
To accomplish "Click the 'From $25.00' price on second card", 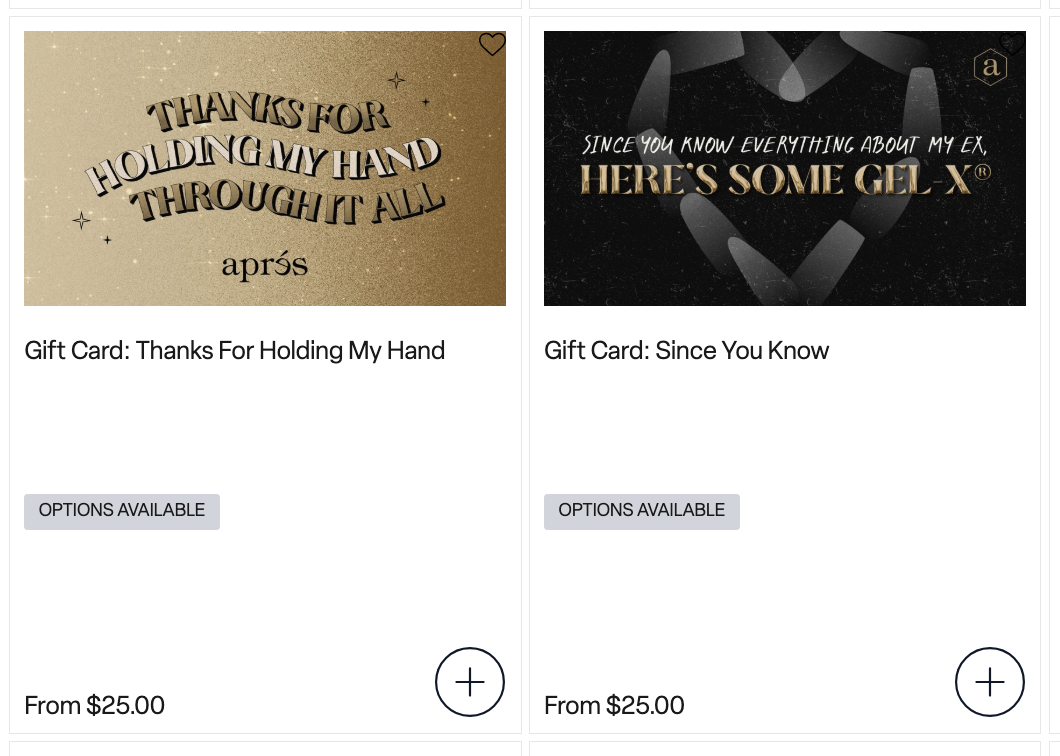I will 615,706.
